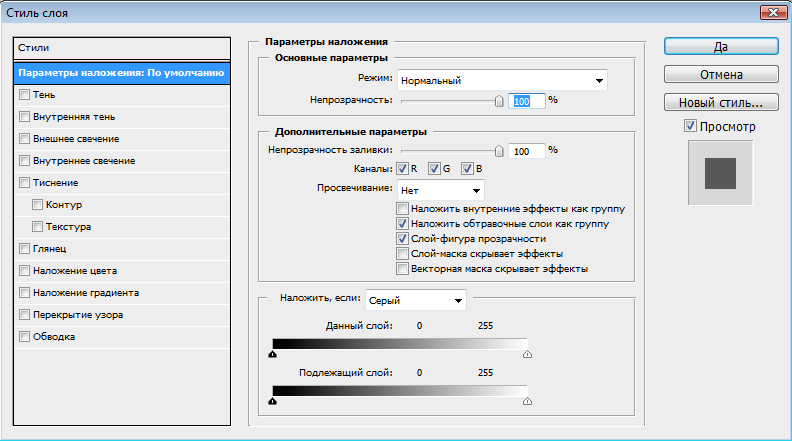792x441 pixels.
Task: Click the Отмена button
Action: [x=721, y=74]
